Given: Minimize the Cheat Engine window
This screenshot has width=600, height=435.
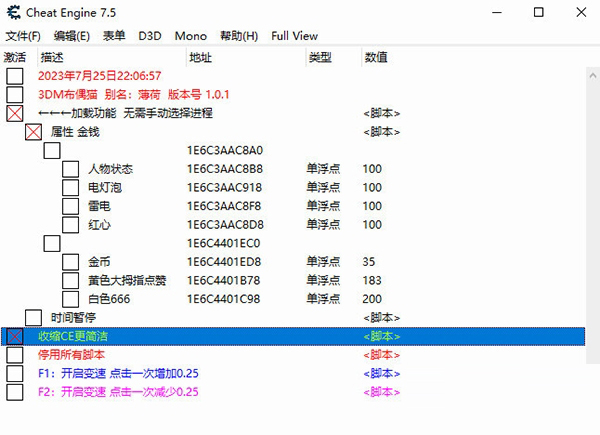Looking at the screenshot, I should [497, 13].
